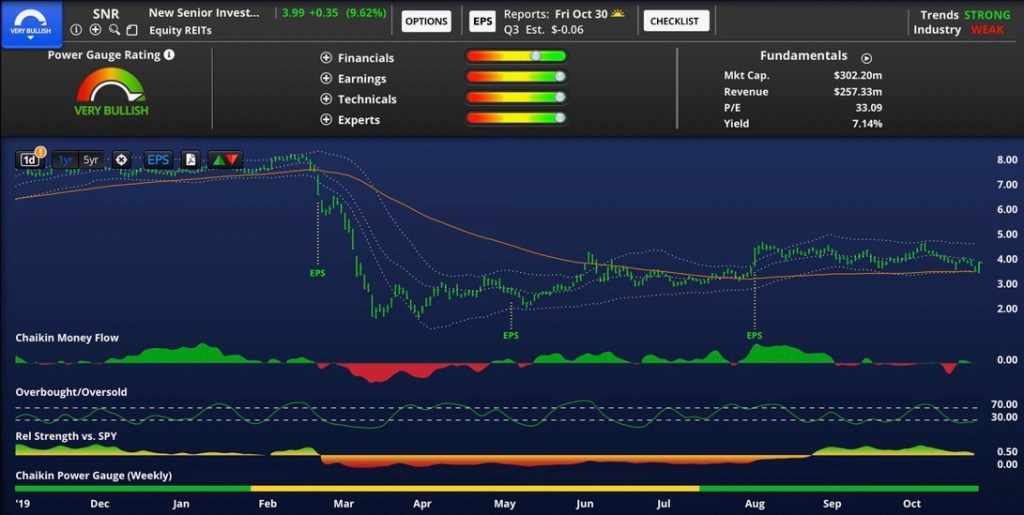This screenshot has width=1024, height=515.
Task: Switch chart to the 1yr range
Action: 66,160
